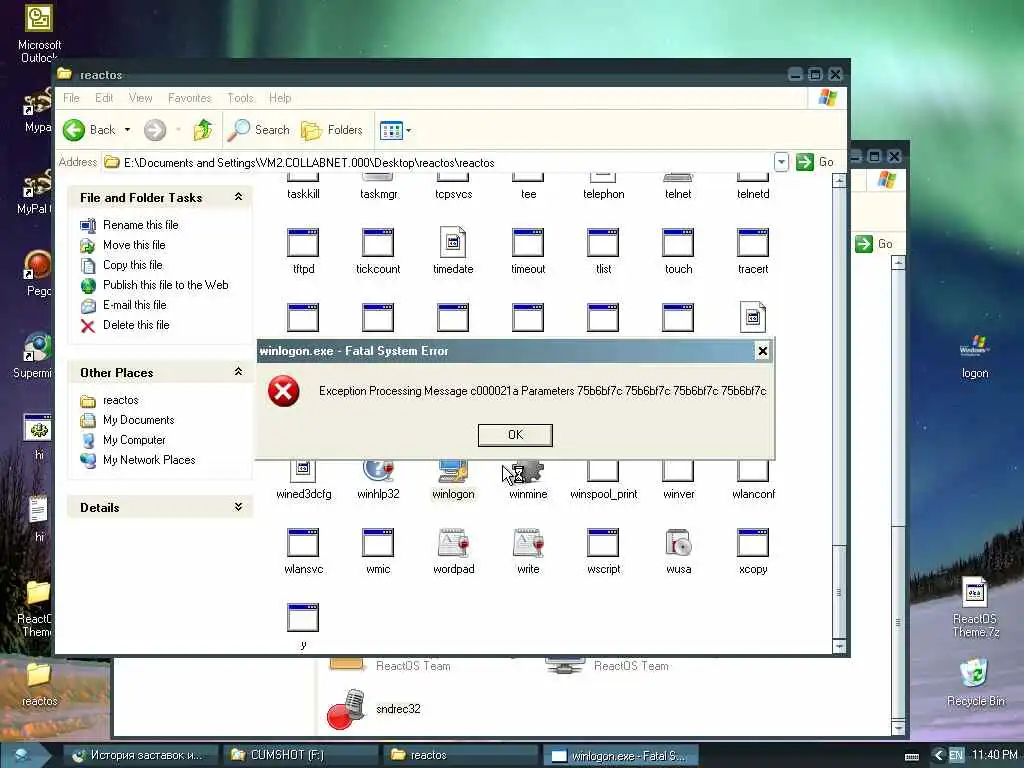Collapse the File and Folder Tasks panel
Image resolution: width=1024 pixels, height=768 pixels.
pyautogui.click(x=238, y=197)
